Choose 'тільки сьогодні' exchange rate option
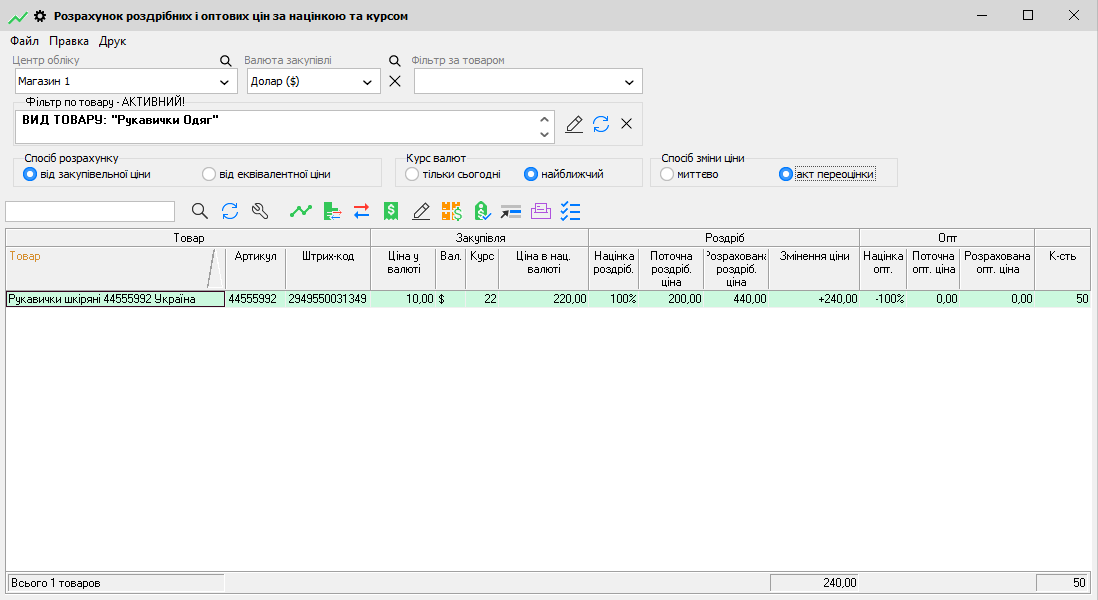 [412, 174]
